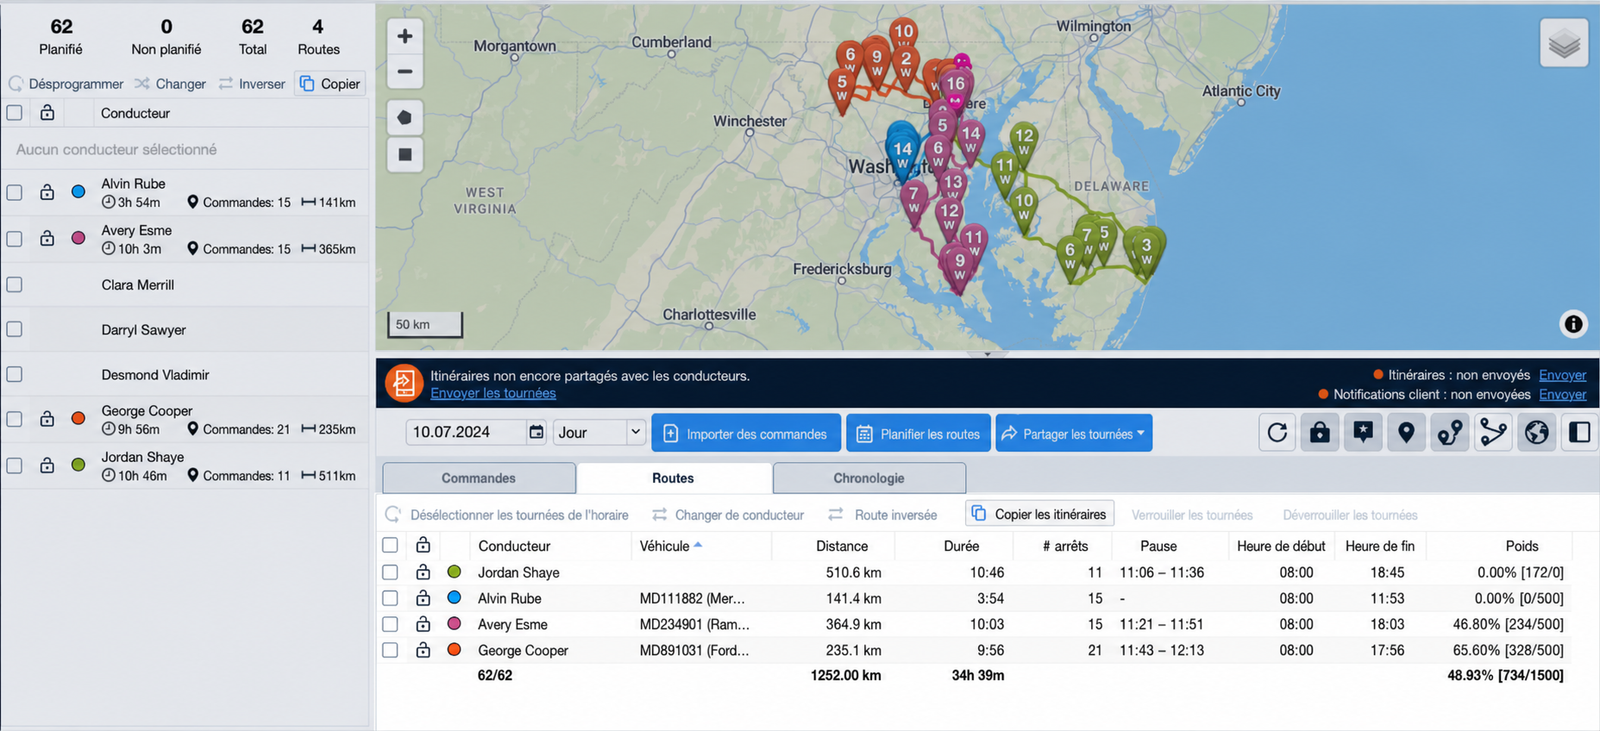Click the date field 10.07.2024

pyautogui.click(x=465, y=432)
